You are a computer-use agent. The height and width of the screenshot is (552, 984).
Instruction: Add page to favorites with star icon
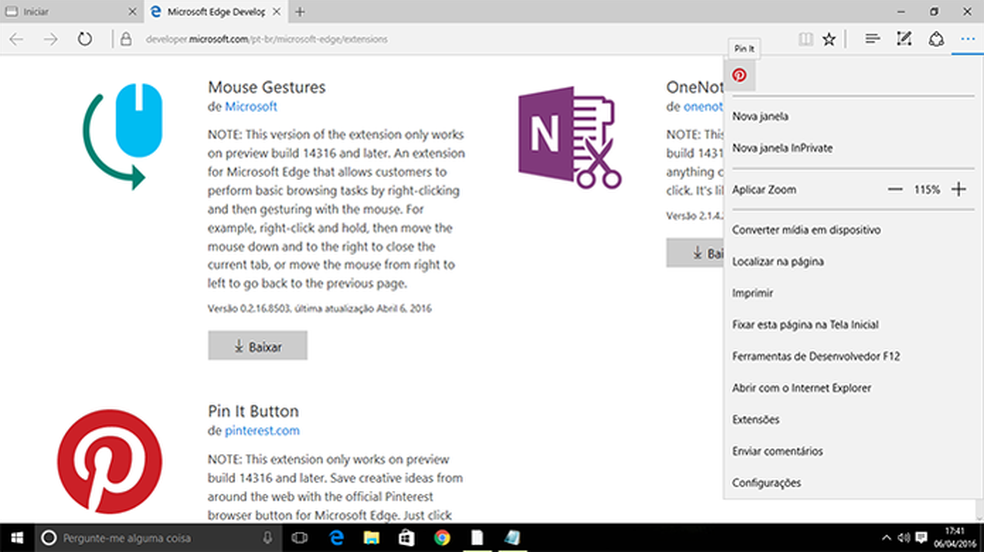coord(829,40)
